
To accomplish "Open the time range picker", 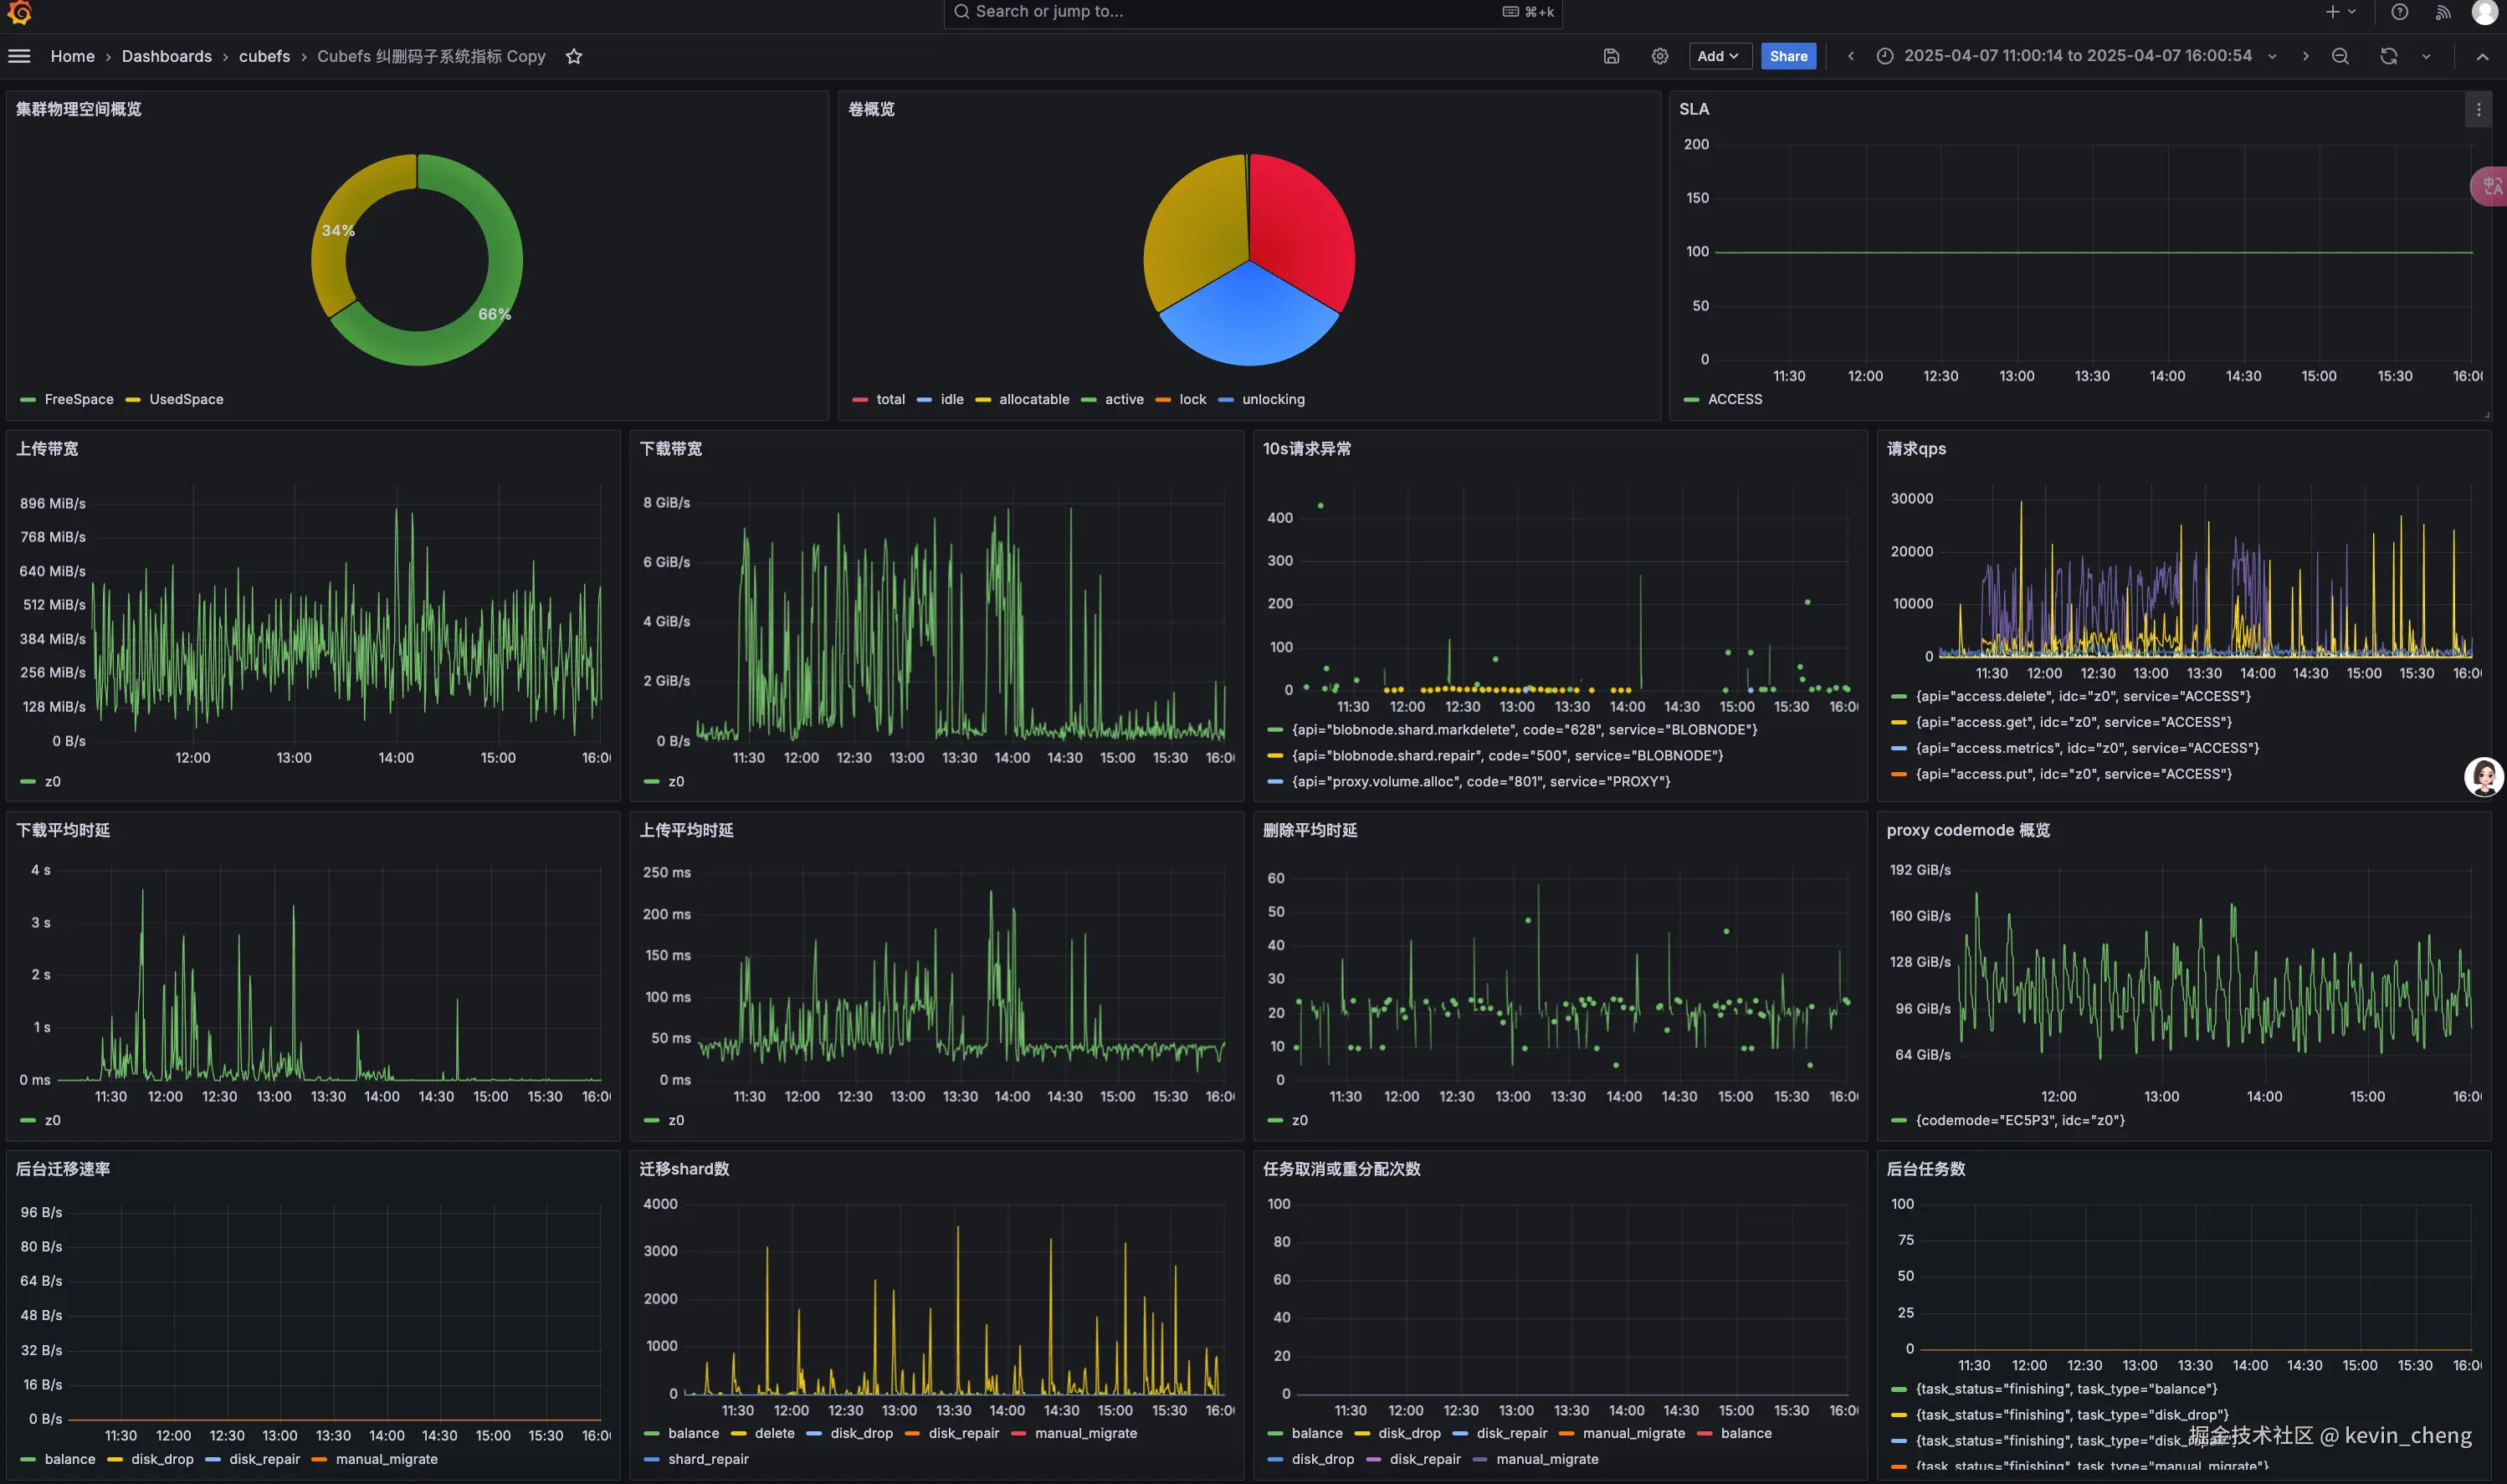I will (2076, 56).
